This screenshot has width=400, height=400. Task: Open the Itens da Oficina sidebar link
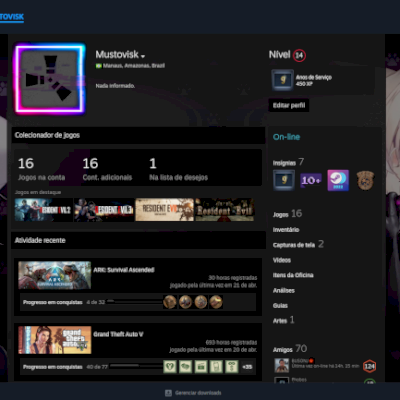(x=293, y=275)
